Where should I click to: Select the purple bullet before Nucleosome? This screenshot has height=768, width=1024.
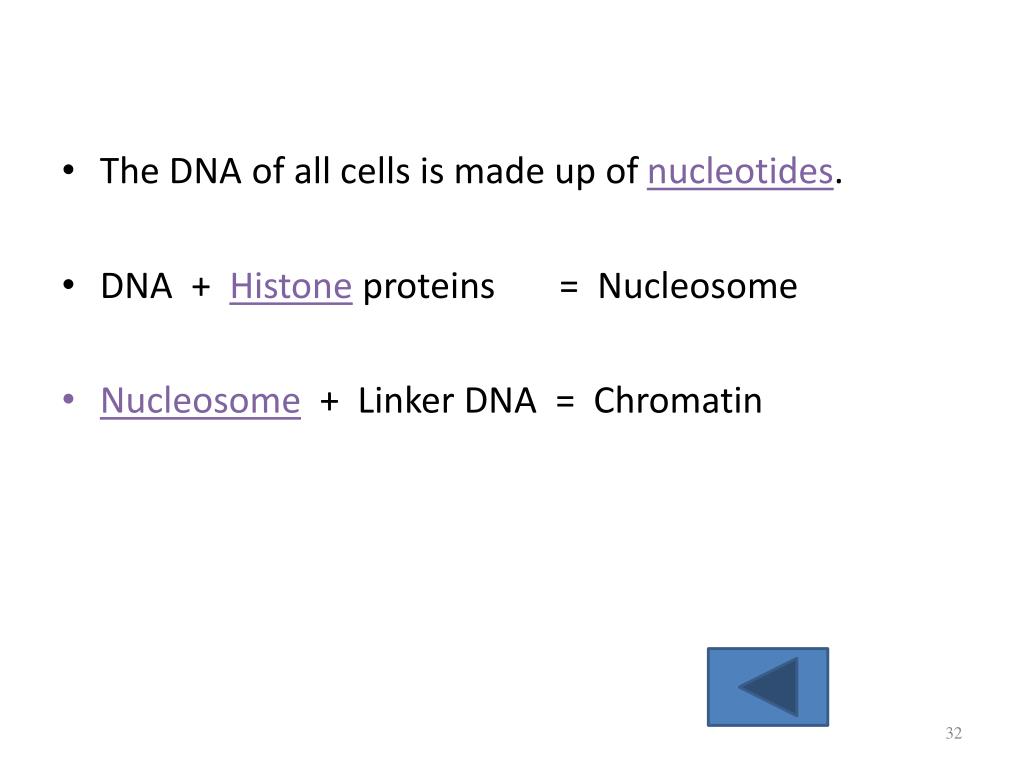tap(69, 399)
